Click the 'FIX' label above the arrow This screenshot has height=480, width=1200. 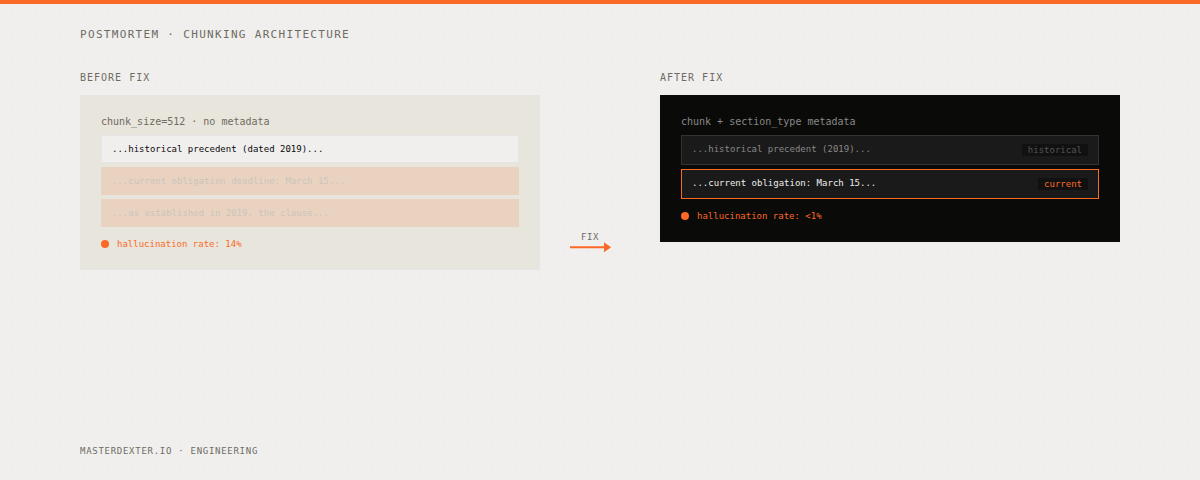[x=590, y=237]
